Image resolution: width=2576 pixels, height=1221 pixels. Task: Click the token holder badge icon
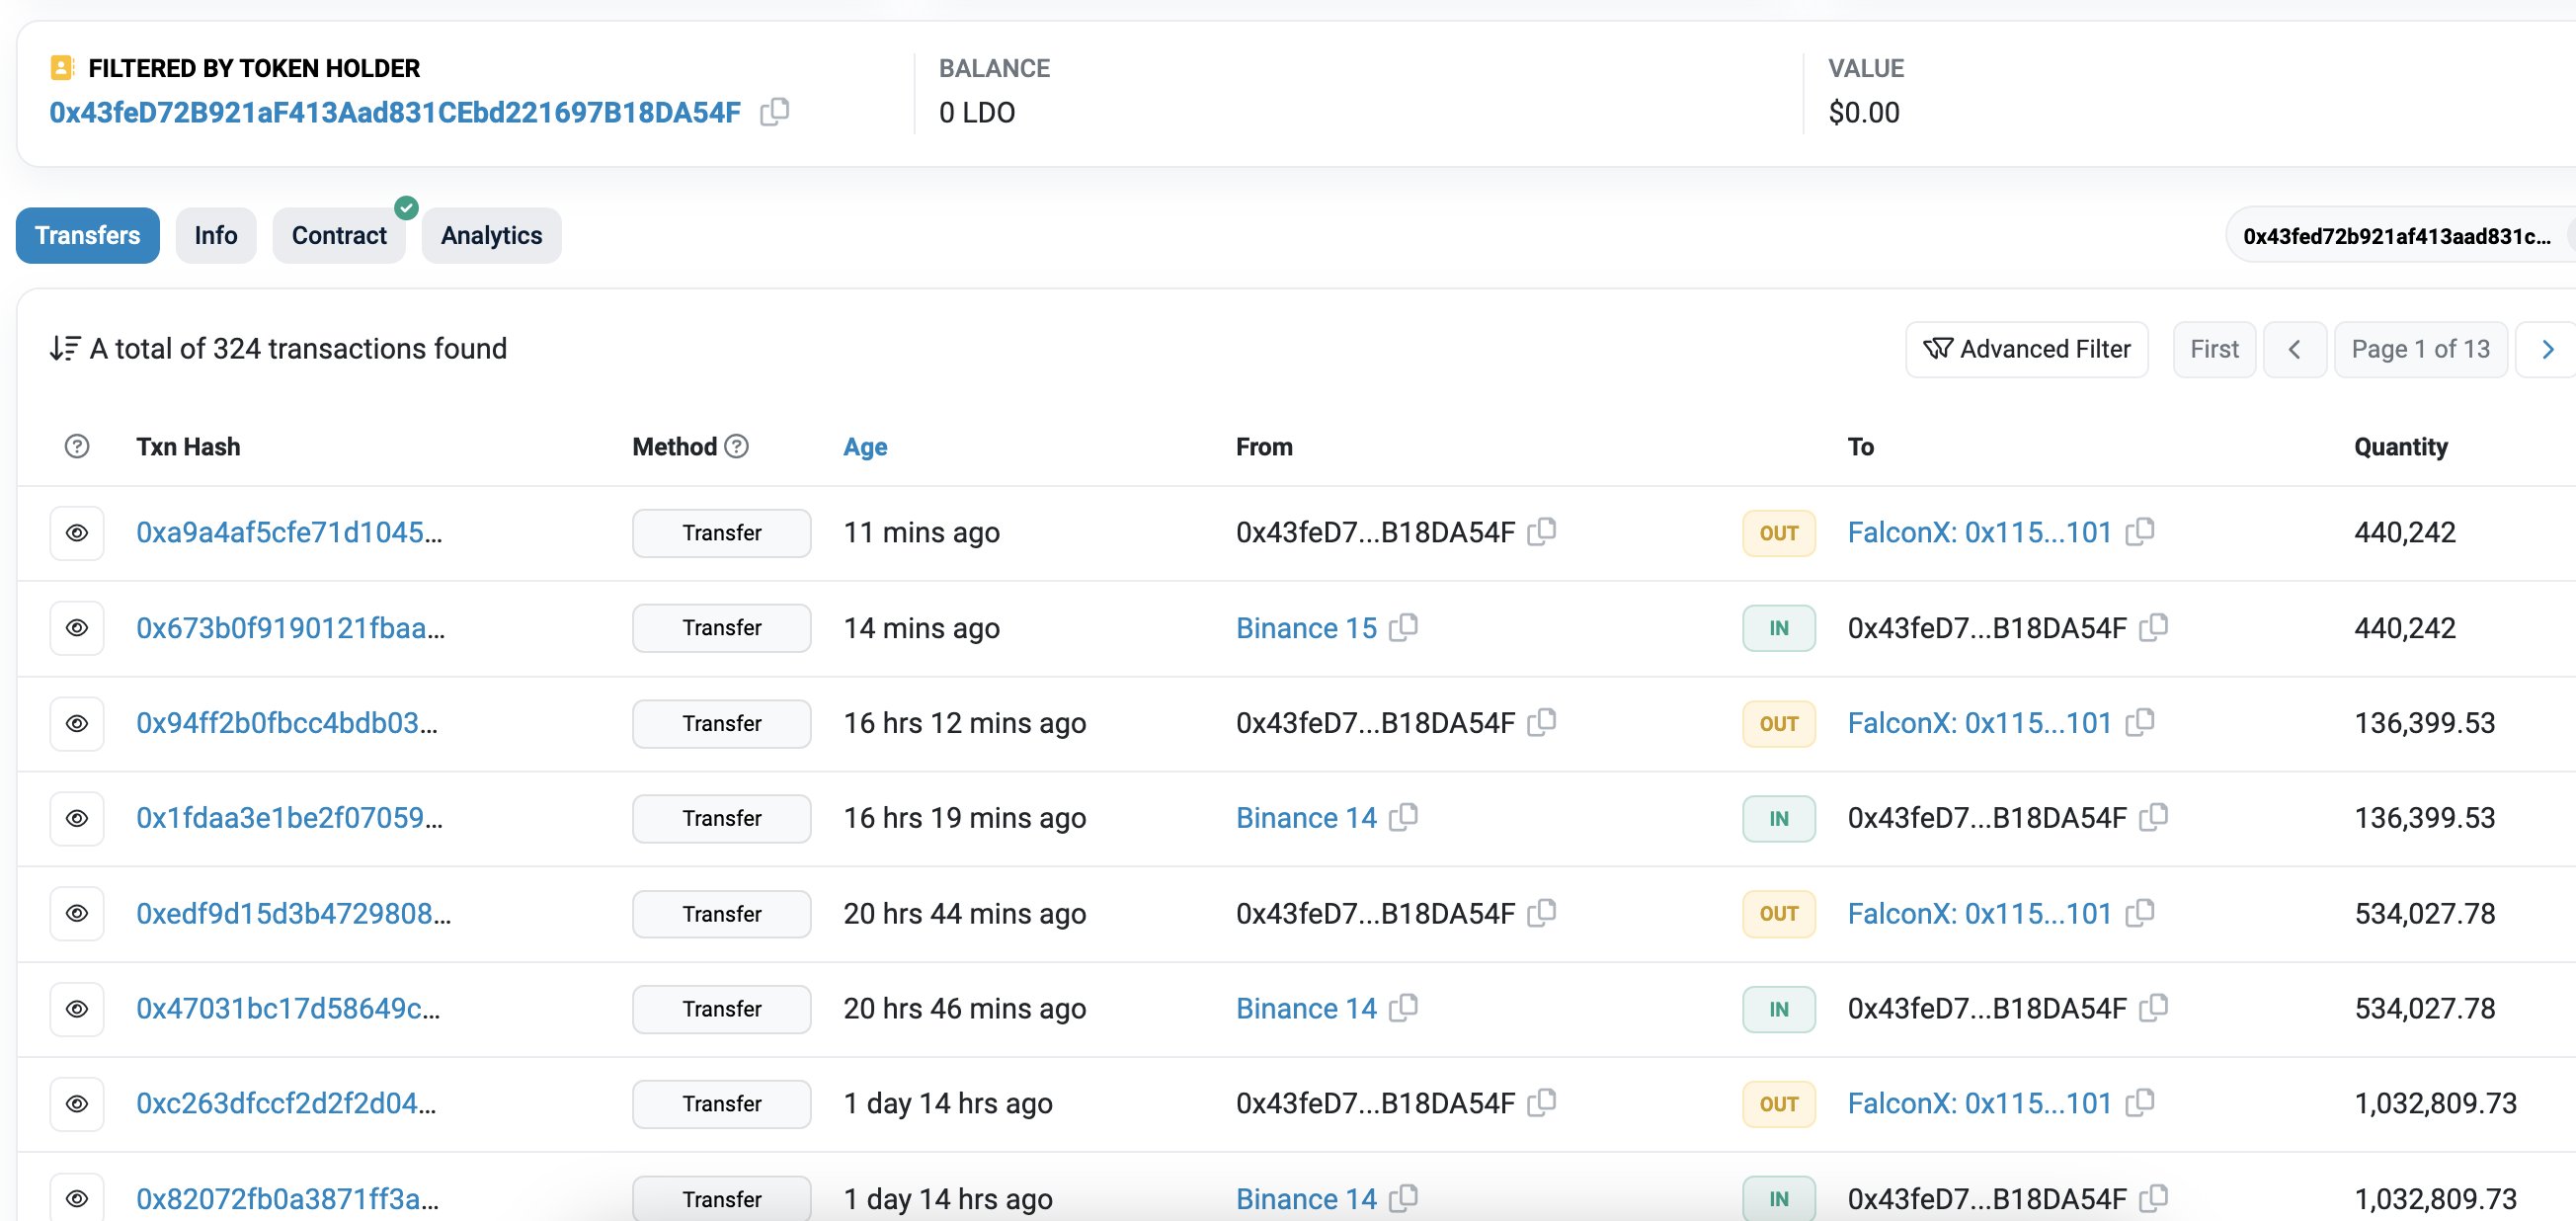(x=62, y=68)
